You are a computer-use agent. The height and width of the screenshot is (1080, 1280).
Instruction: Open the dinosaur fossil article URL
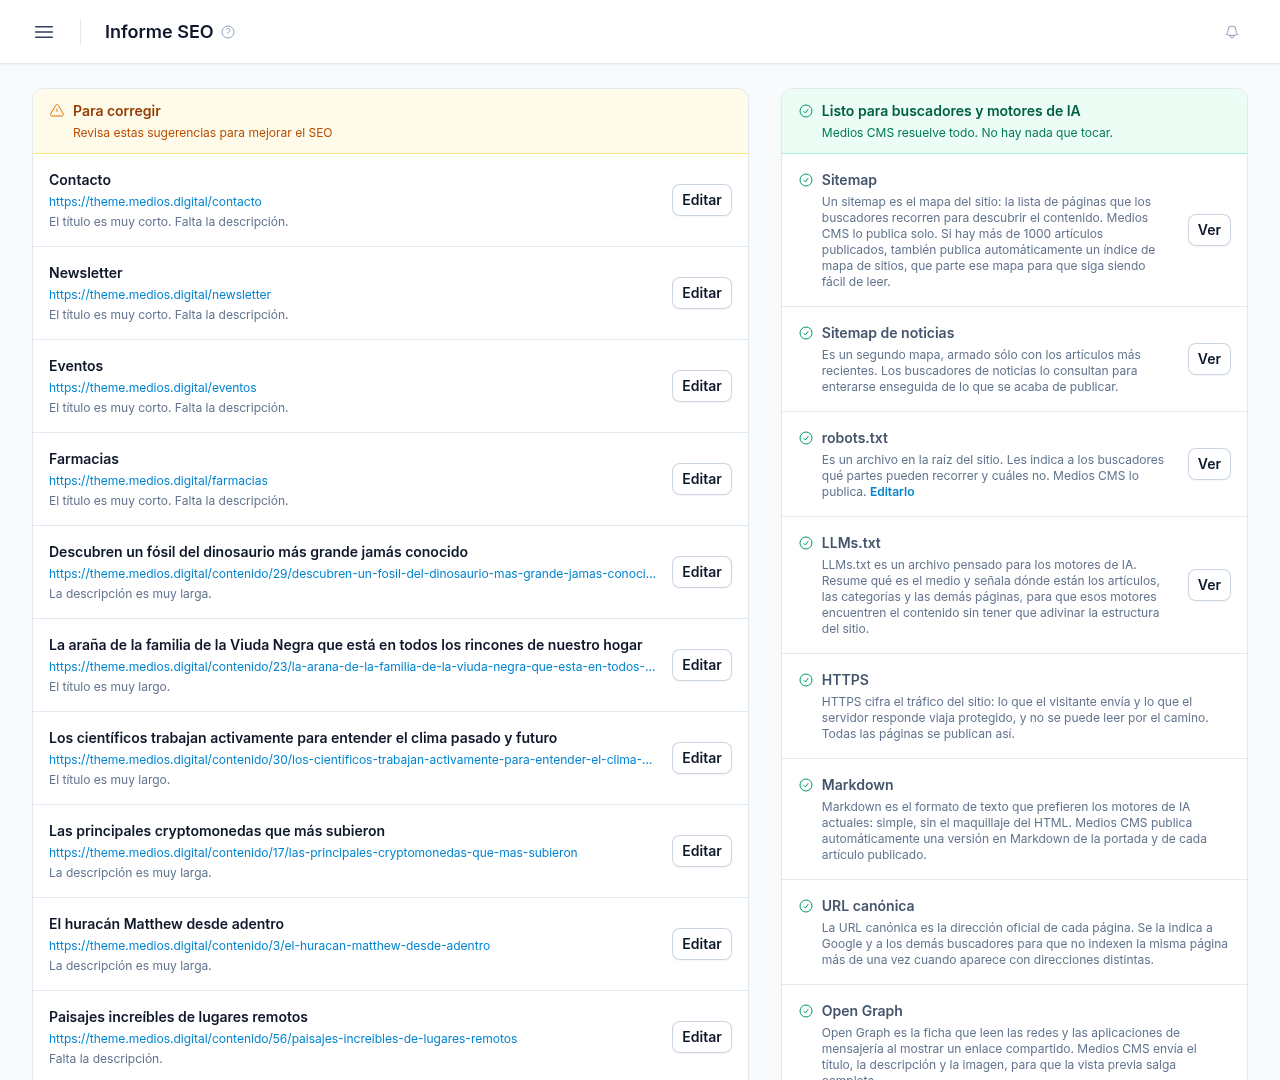click(x=353, y=574)
